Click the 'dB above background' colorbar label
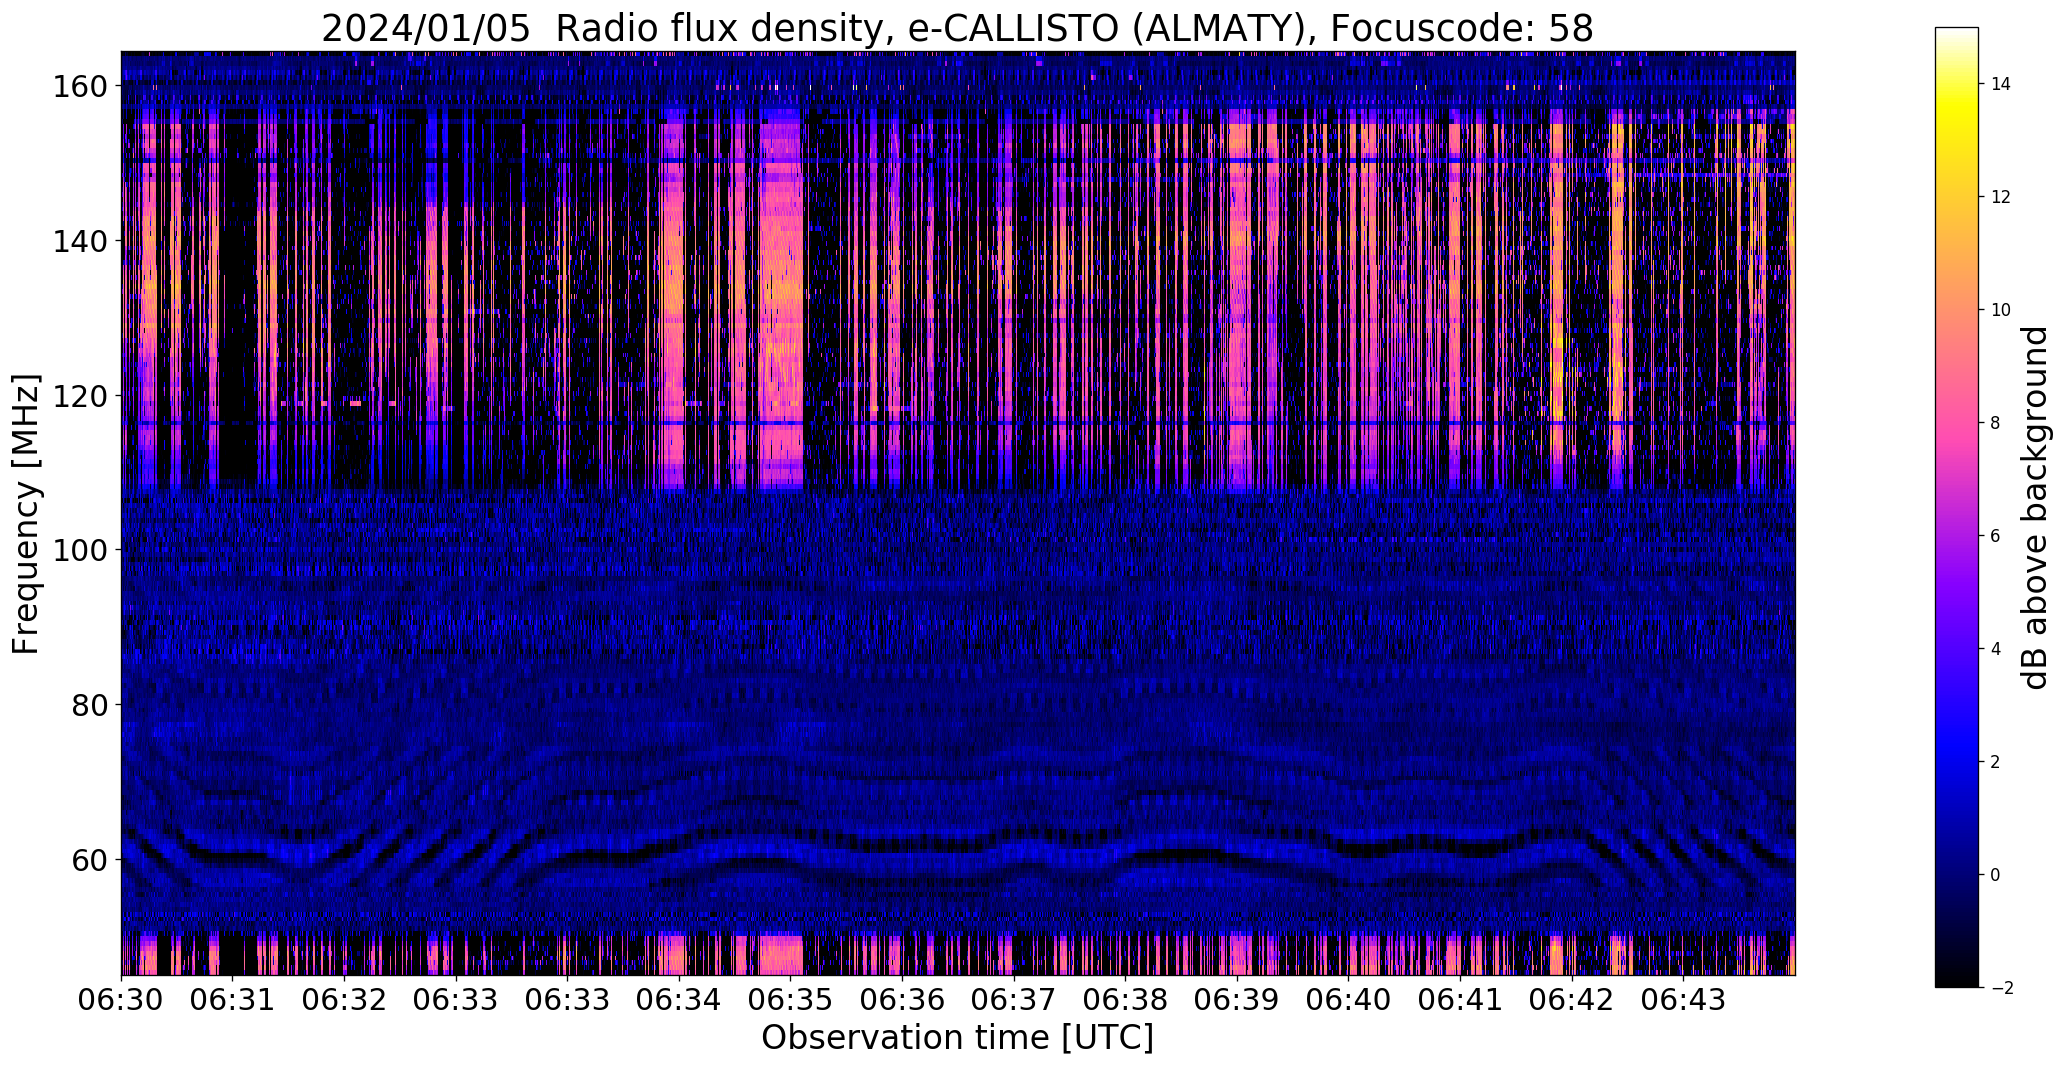Viewport: 2066px width, 1067px height. (2036, 507)
